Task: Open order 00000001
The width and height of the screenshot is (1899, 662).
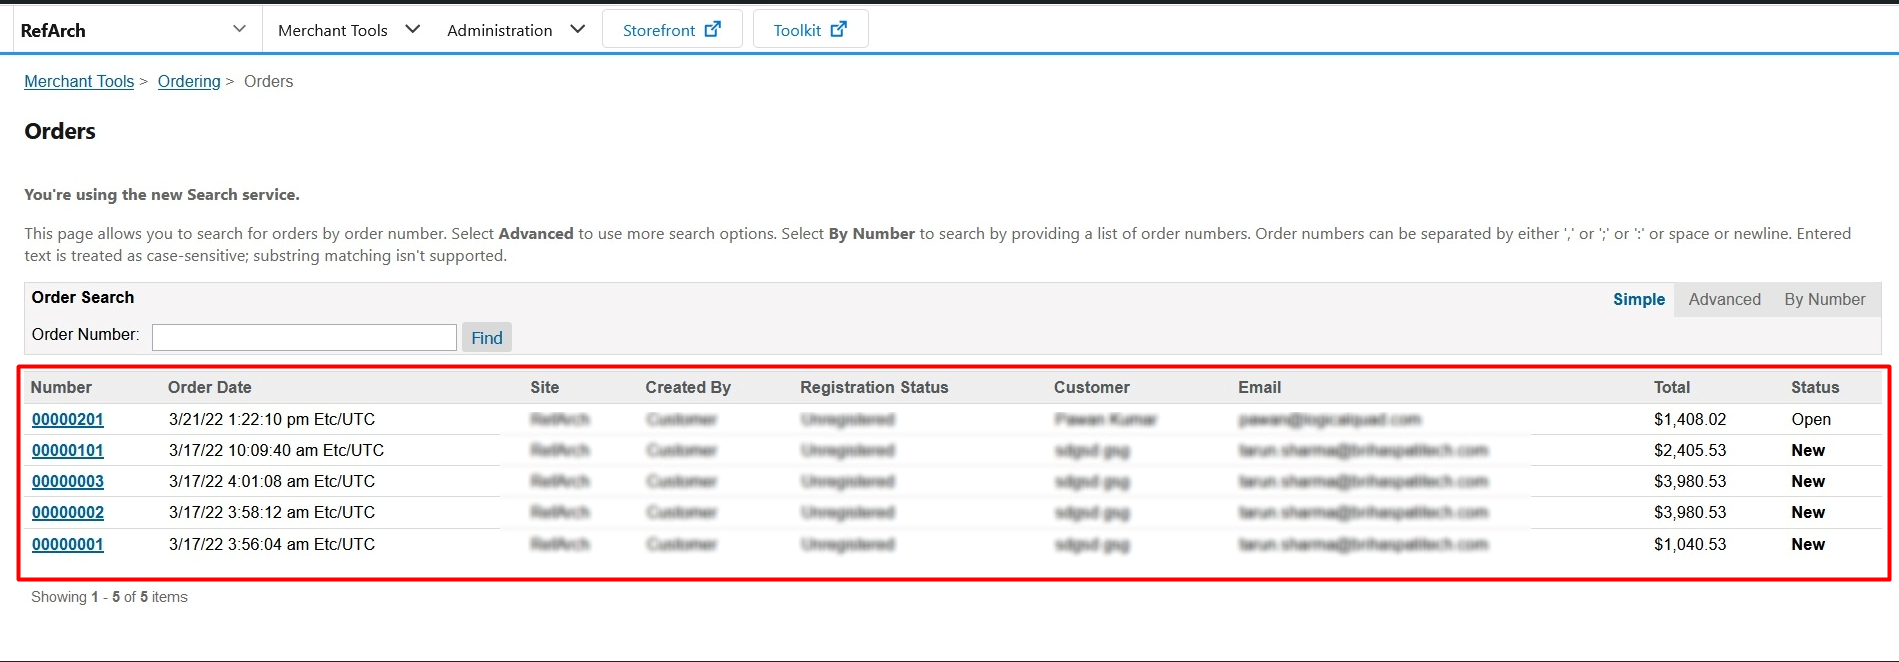Action: point(68,544)
